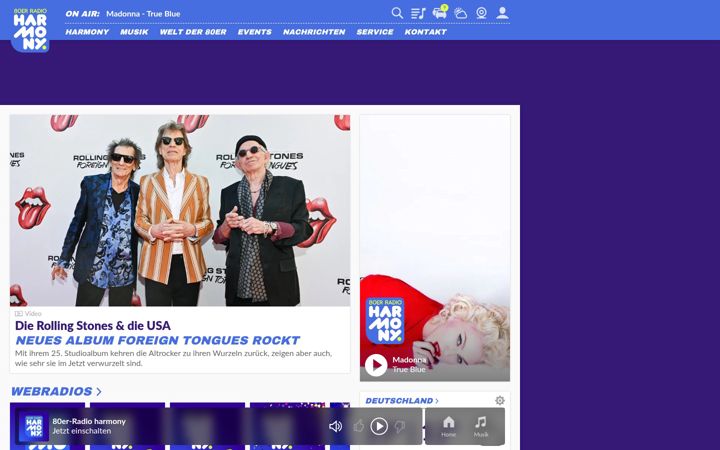Open the weather cloud icon

(x=461, y=13)
